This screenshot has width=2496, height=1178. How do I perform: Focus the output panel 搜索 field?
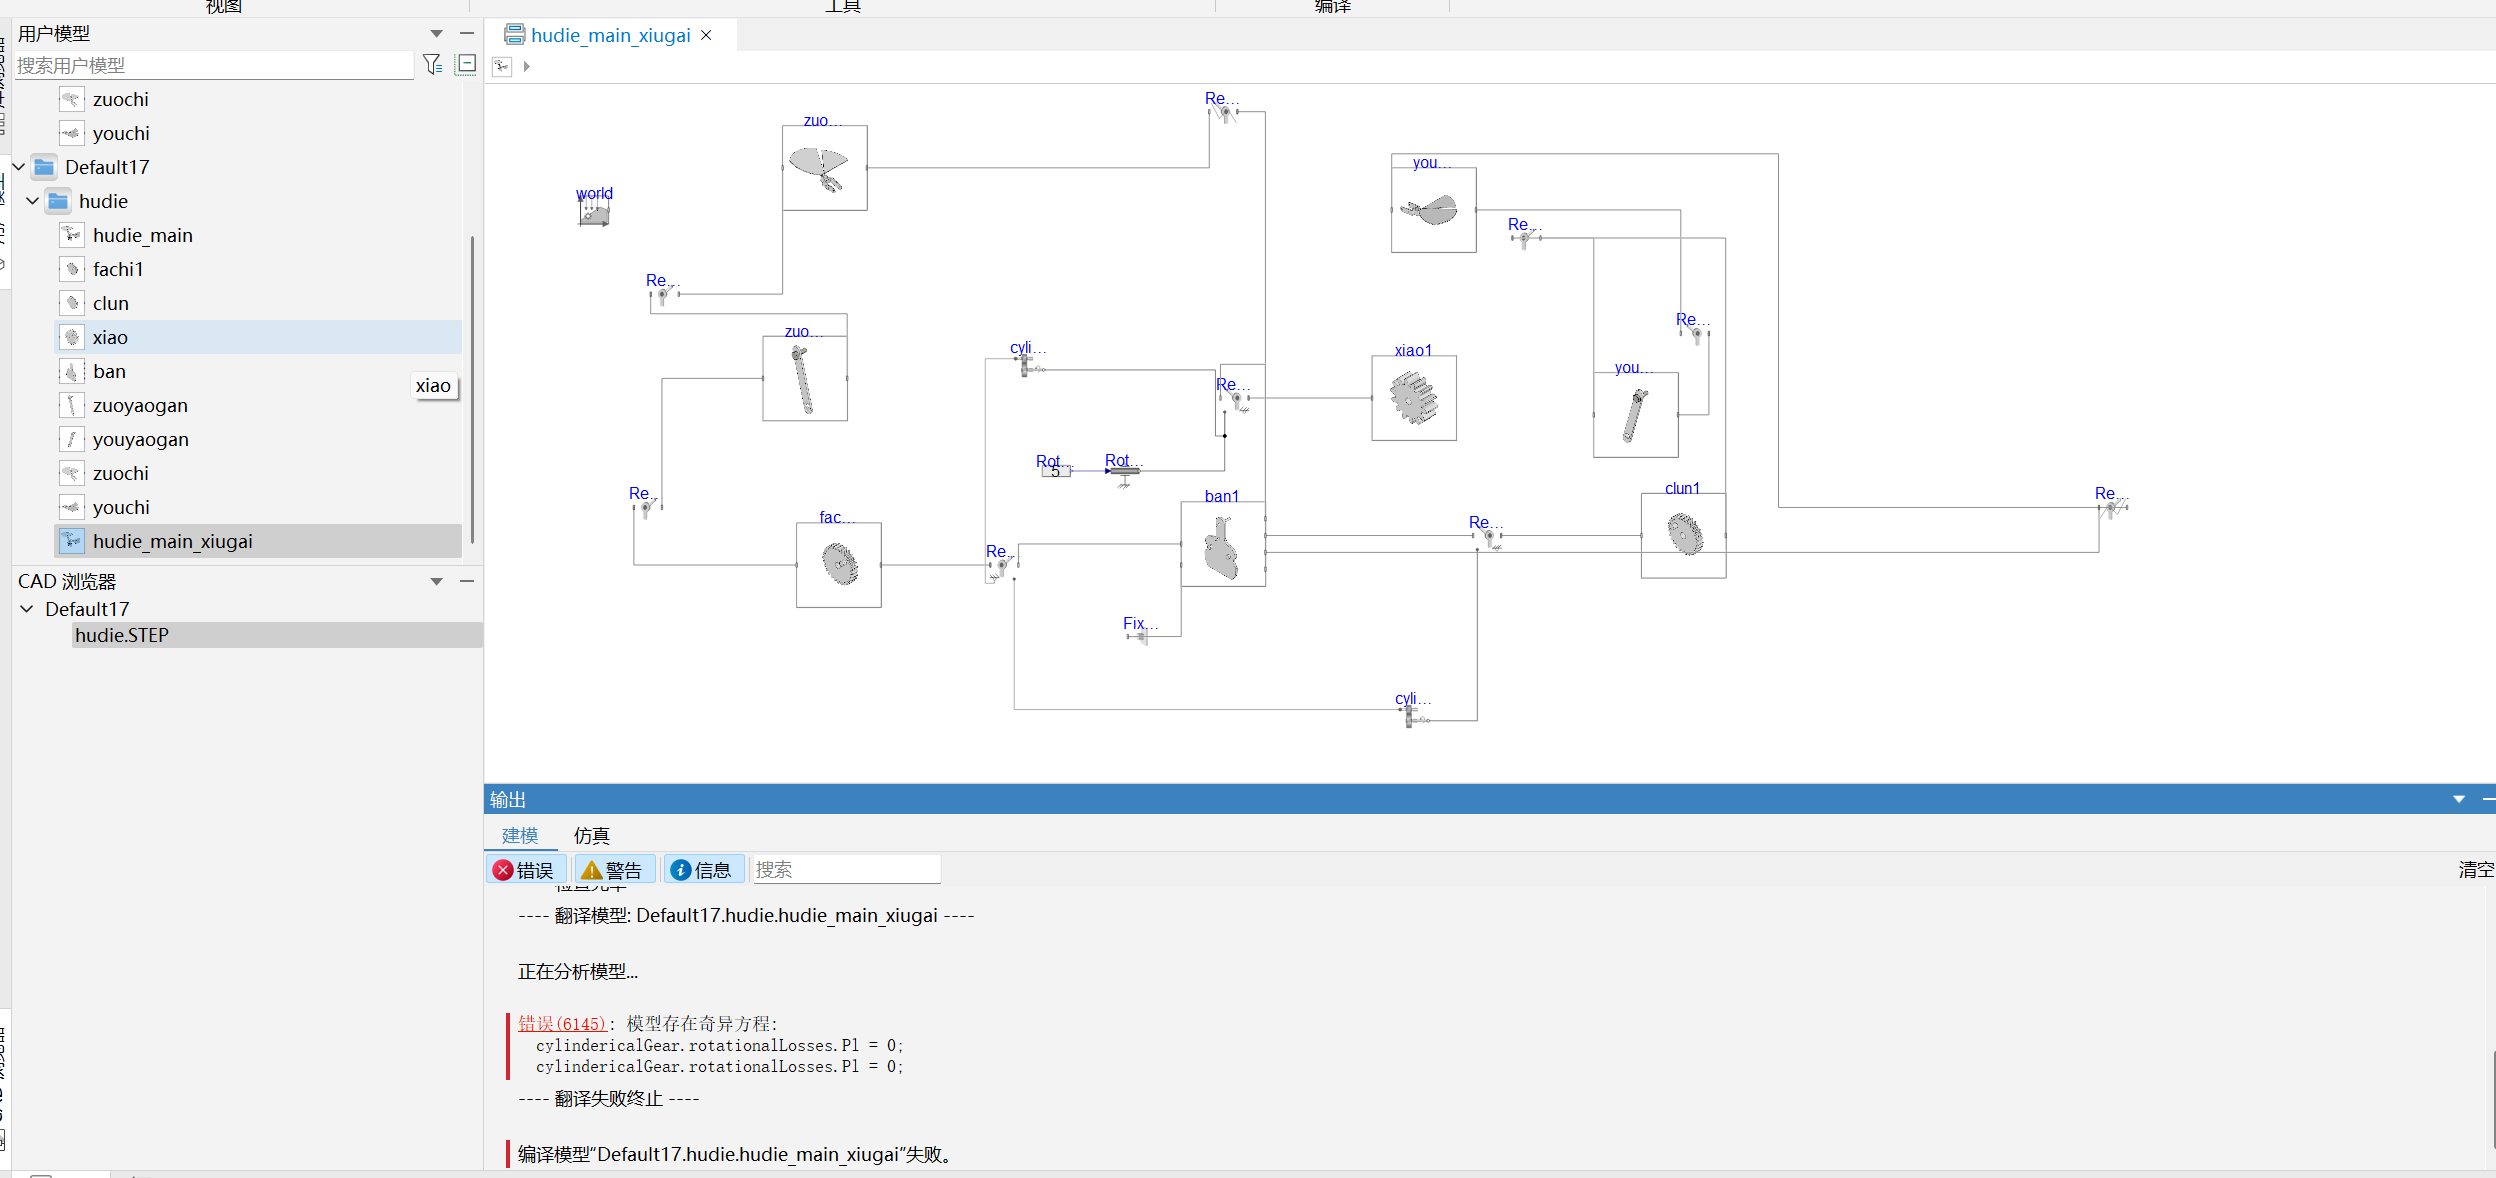click(846, 870)
